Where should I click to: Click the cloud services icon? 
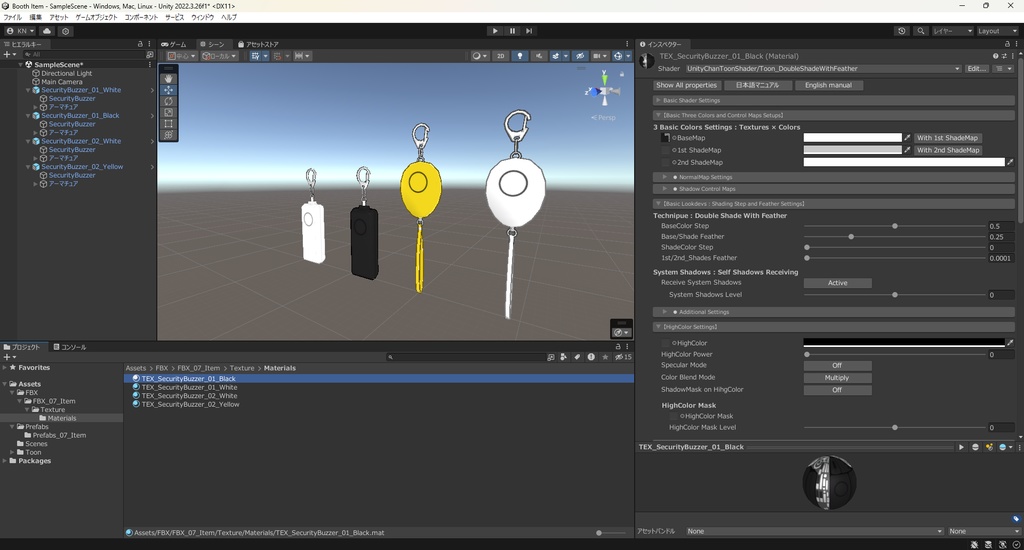47,31
